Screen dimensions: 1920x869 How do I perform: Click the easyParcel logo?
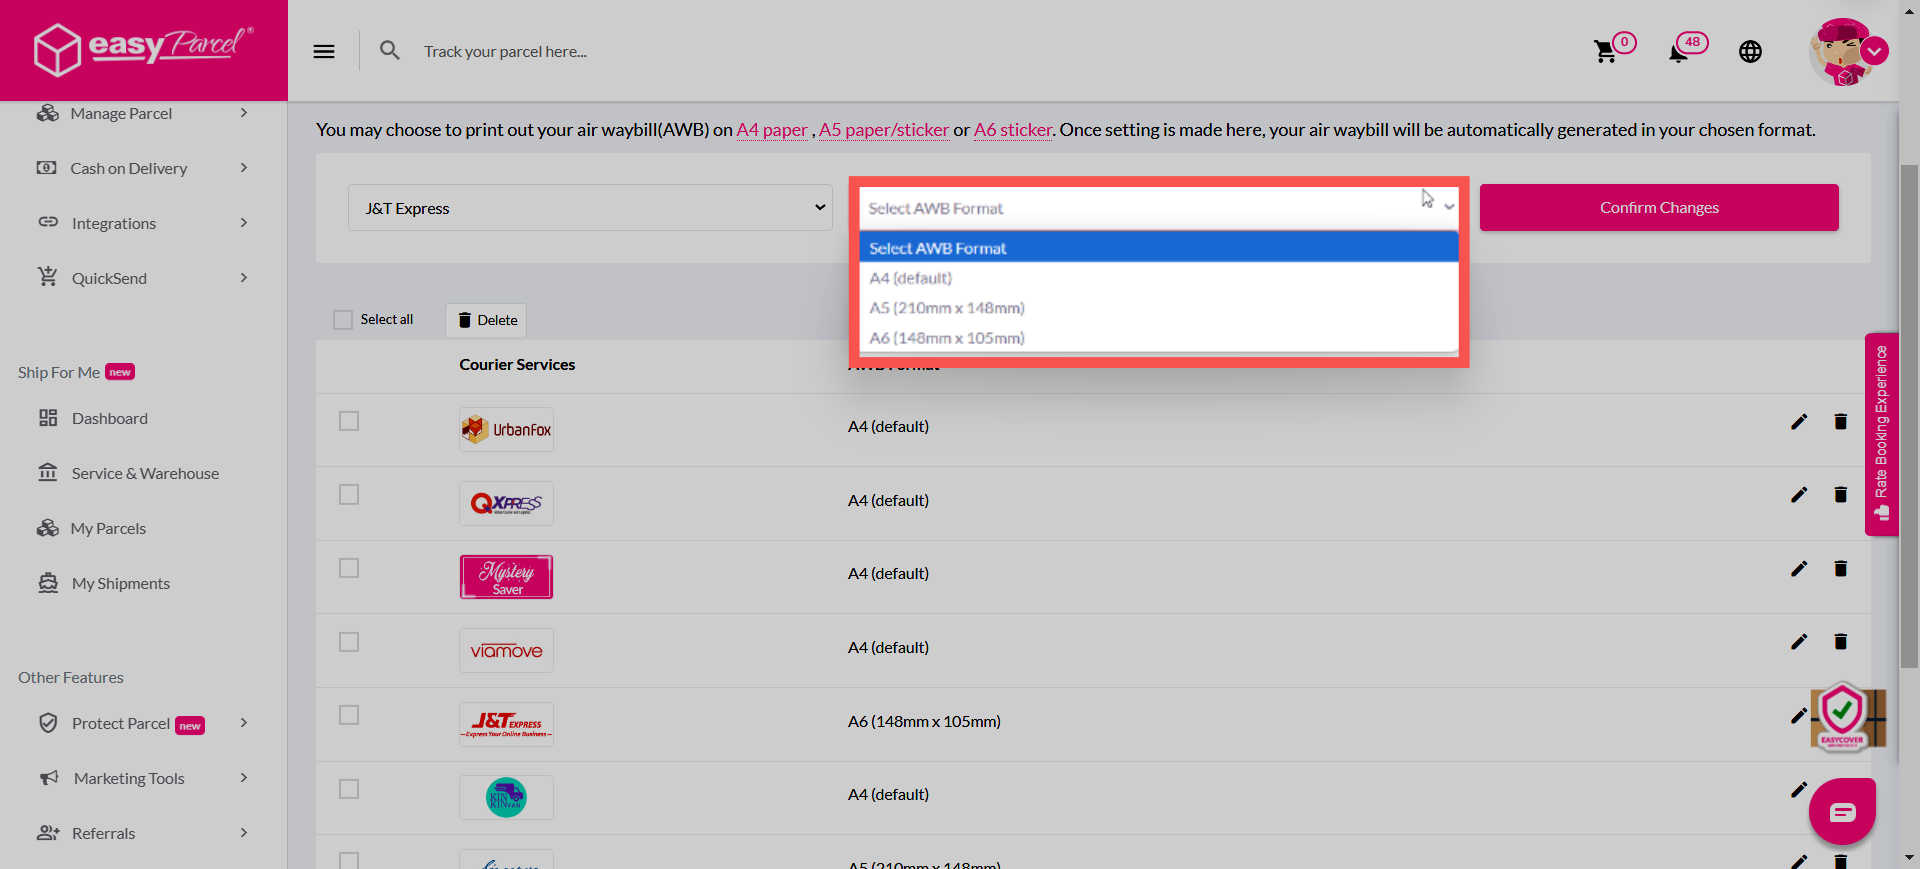pyautogui.click(x=143, y=49)
